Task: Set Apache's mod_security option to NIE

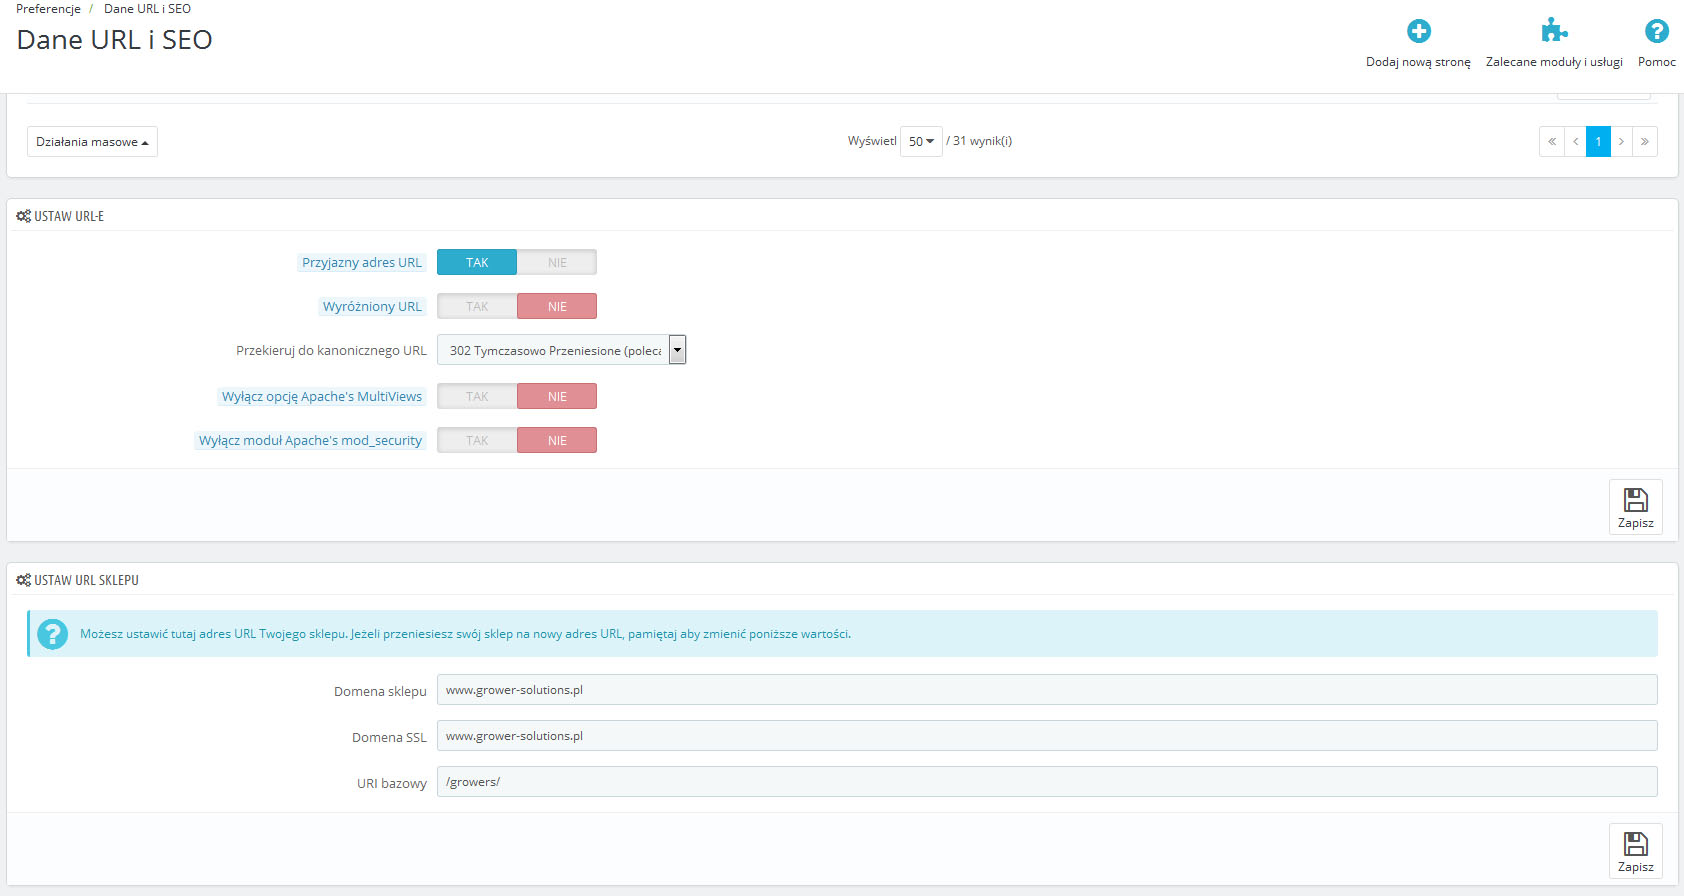Action: (557, 440)
